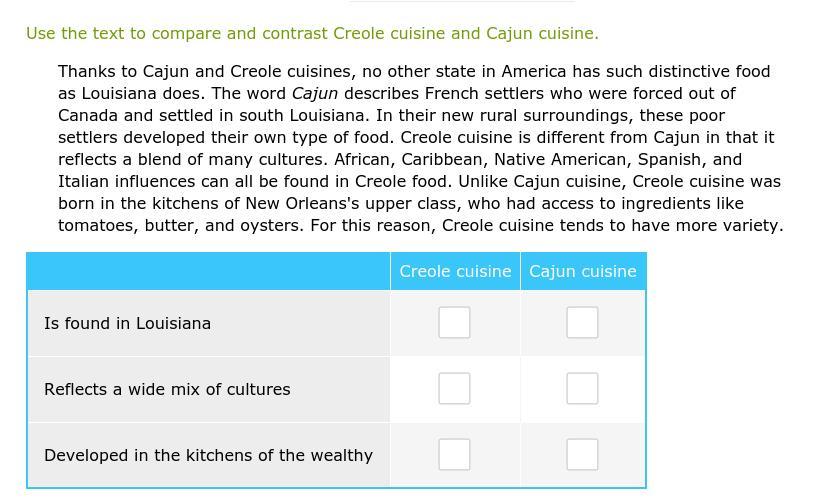The width and height of the screenshot is (821, 501).
Task: Check Cajun cuisine for 'Is found in Louisiana'
Action: [582, 322]
